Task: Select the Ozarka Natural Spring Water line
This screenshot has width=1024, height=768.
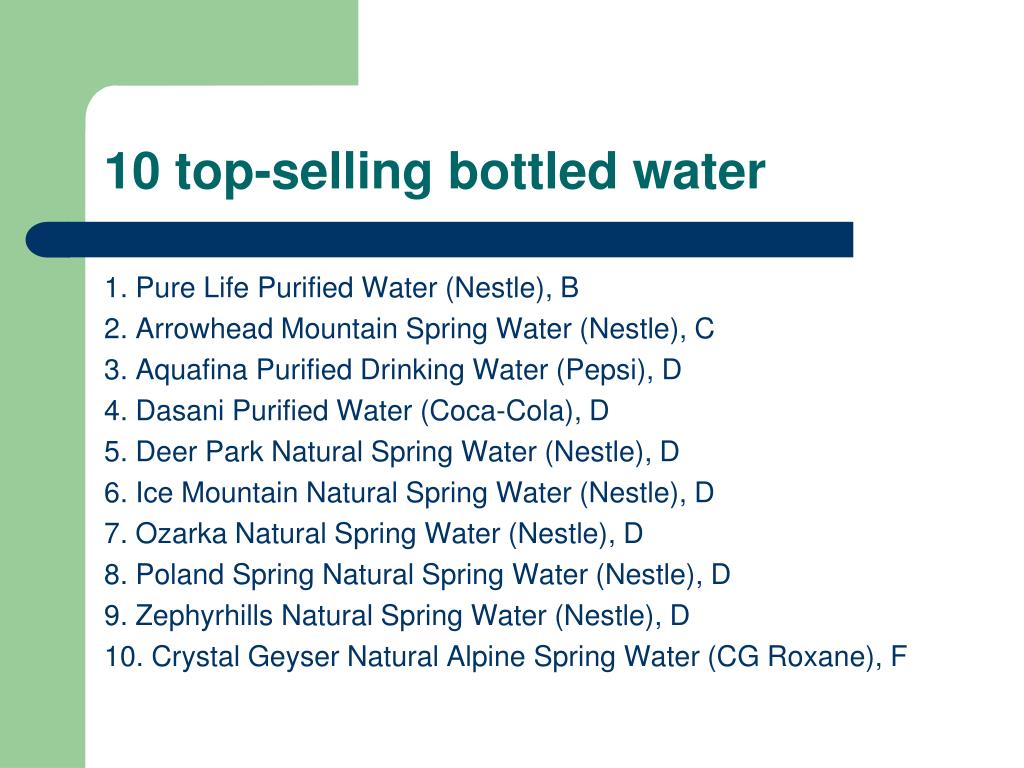Action: (x=374, y=534)
